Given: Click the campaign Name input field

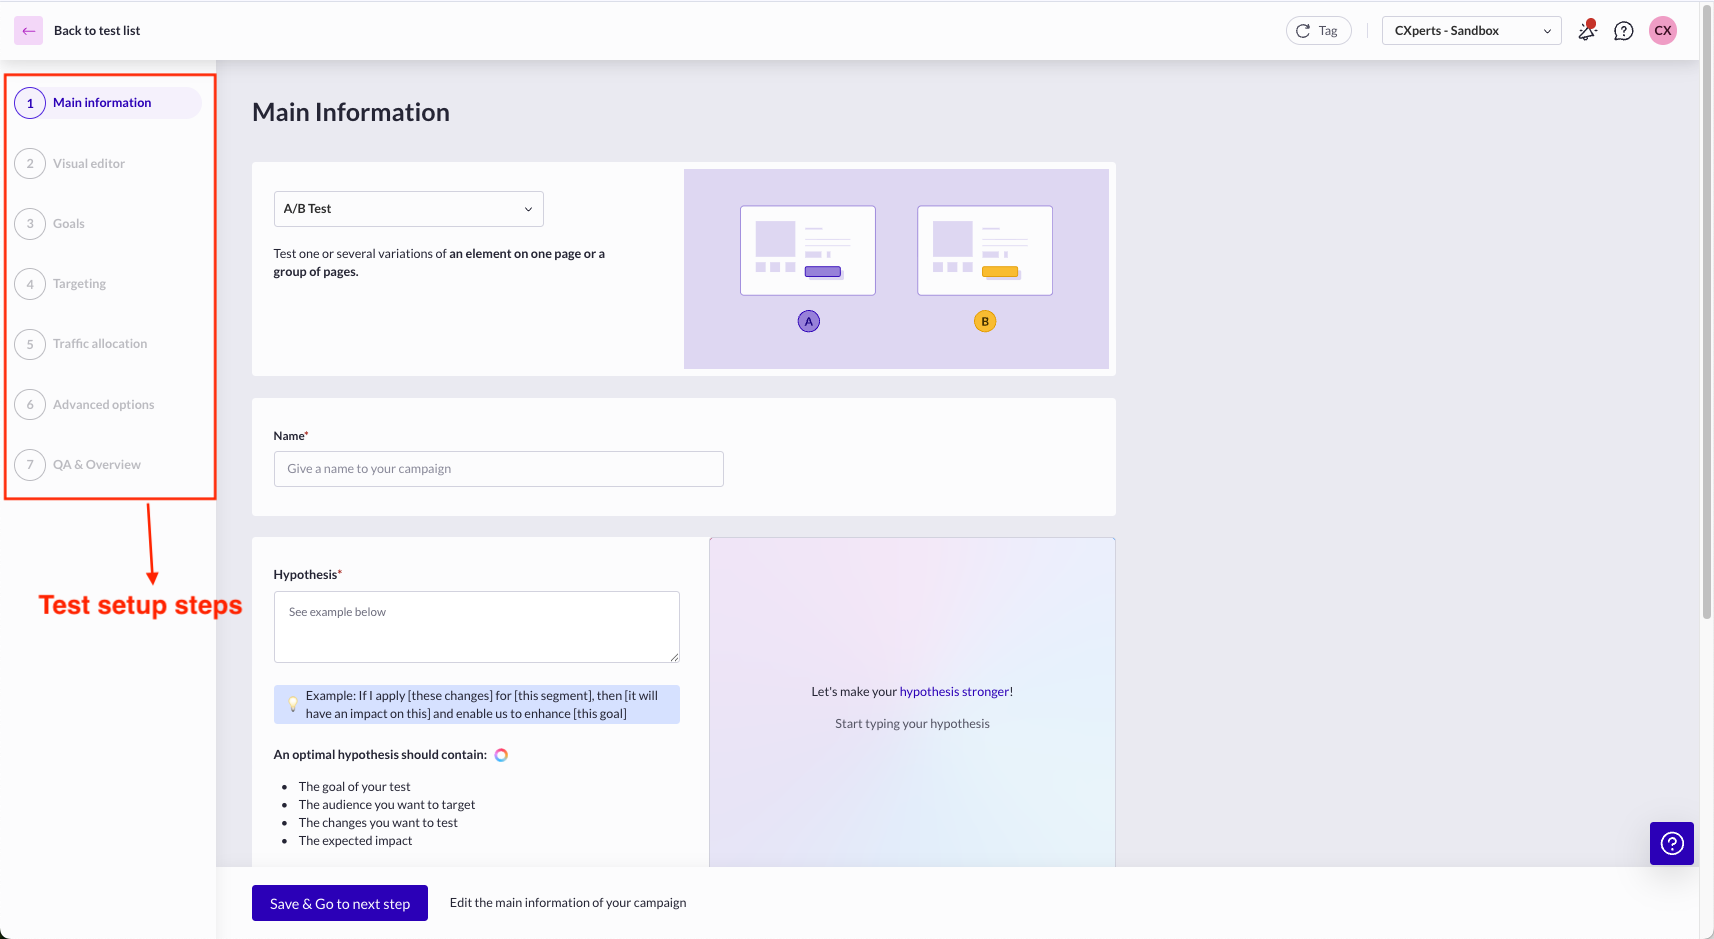Looking at the screenshot, I should pos(498,469).
